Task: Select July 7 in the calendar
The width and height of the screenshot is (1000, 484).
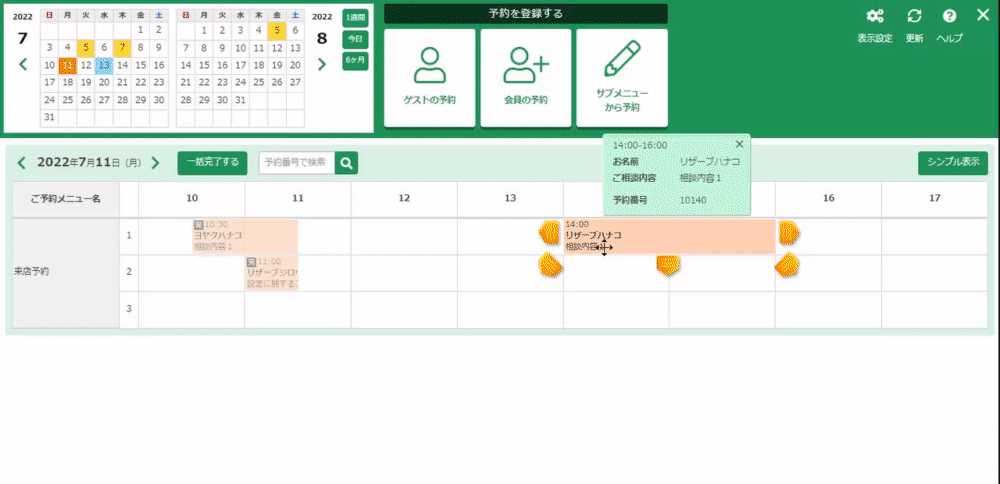Action: [x=122, y=47]
